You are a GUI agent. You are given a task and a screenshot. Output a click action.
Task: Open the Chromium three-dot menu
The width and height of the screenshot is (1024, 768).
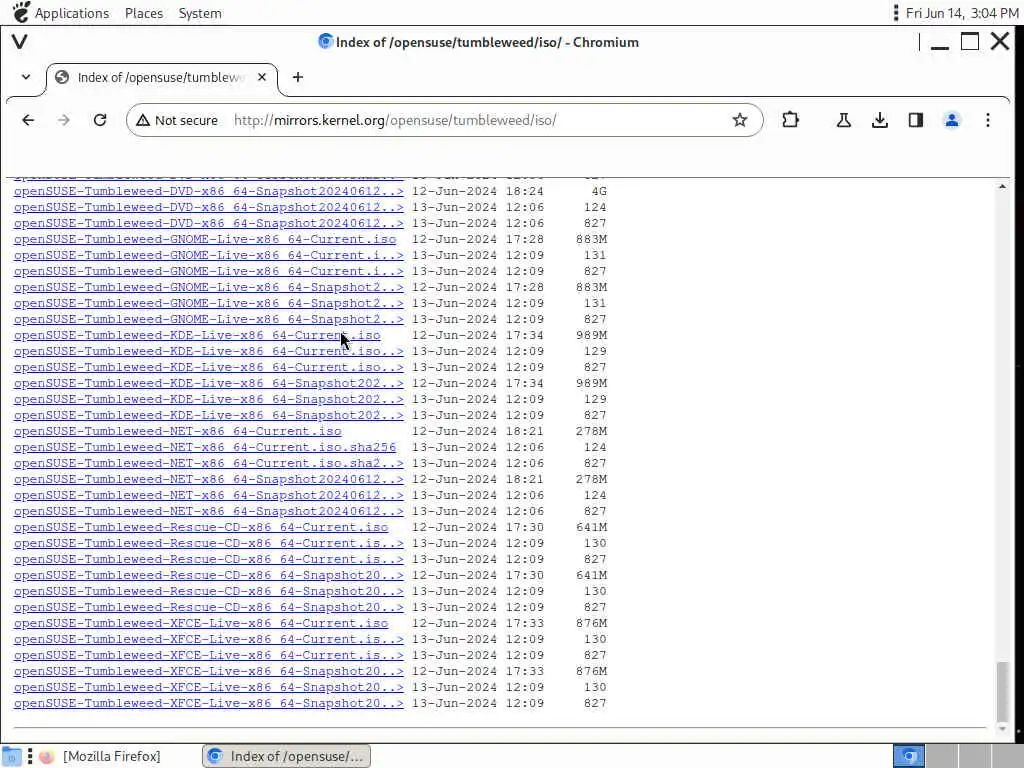[987, 120]
